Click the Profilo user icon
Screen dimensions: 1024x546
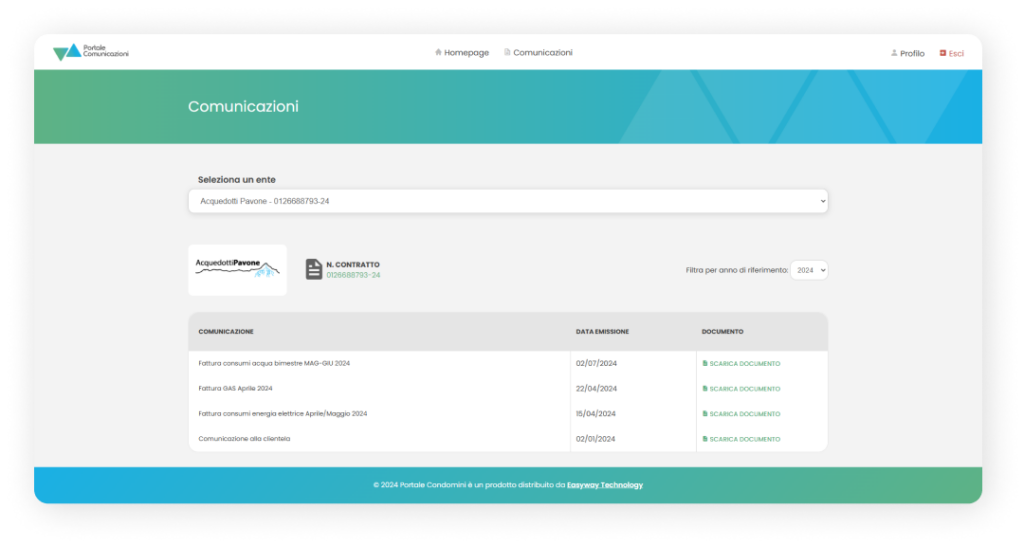[894, 53]
